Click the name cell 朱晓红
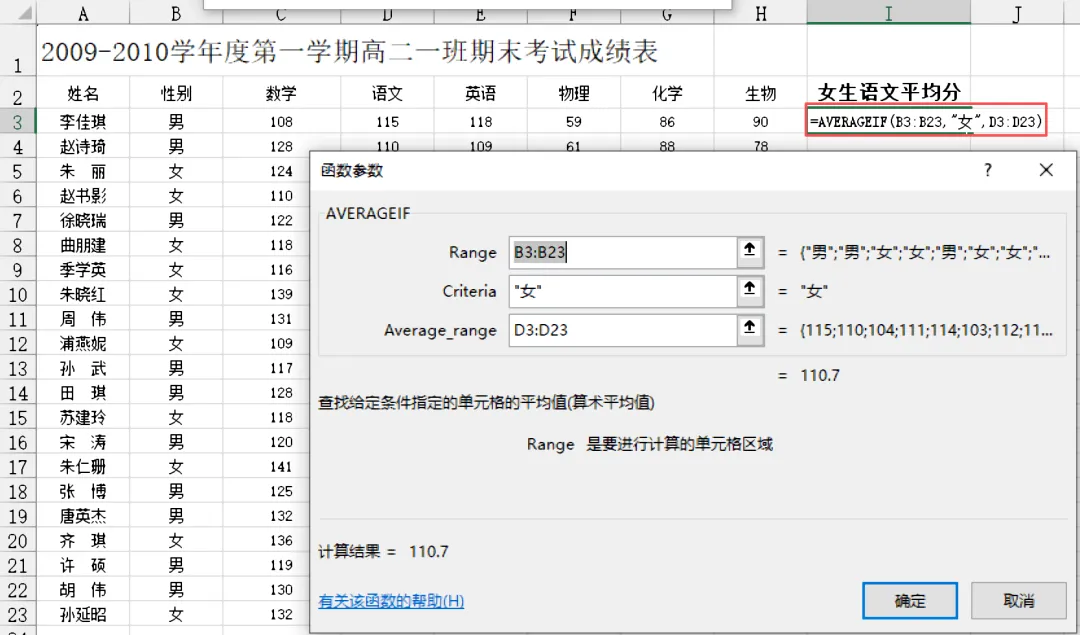This screenshot has width=1080, height=635. pyautogui.click(x=83, y=295)
